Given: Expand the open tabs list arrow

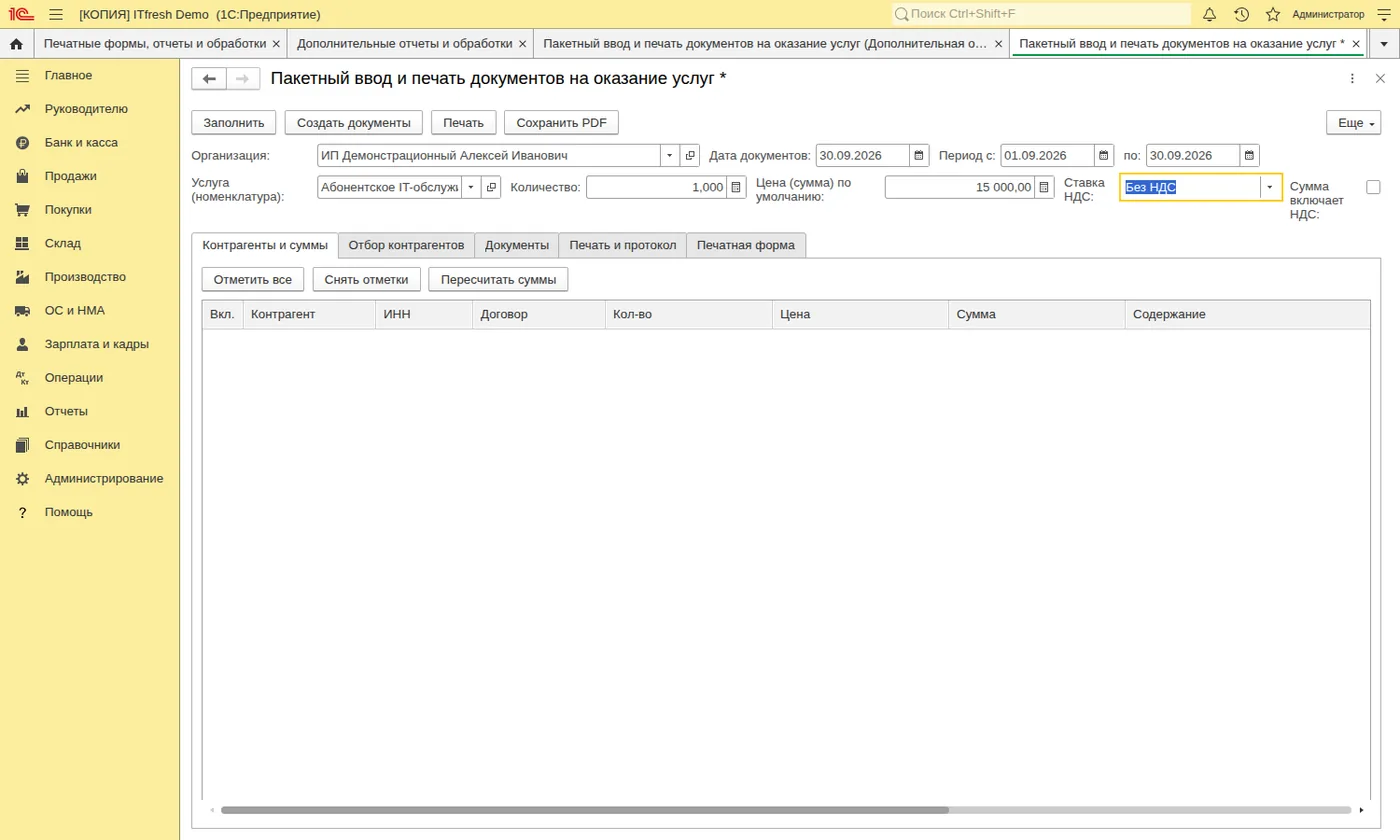Looking at the screenshot, I should click(x=1384, y=44).
